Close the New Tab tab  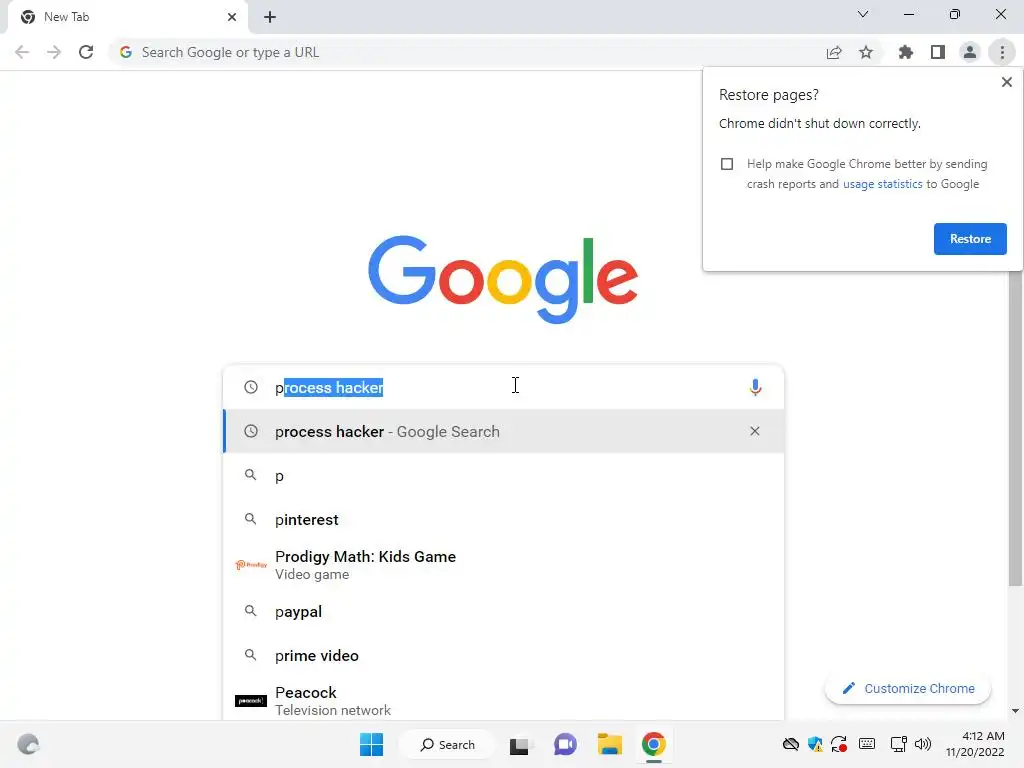[x=232, y=17]
